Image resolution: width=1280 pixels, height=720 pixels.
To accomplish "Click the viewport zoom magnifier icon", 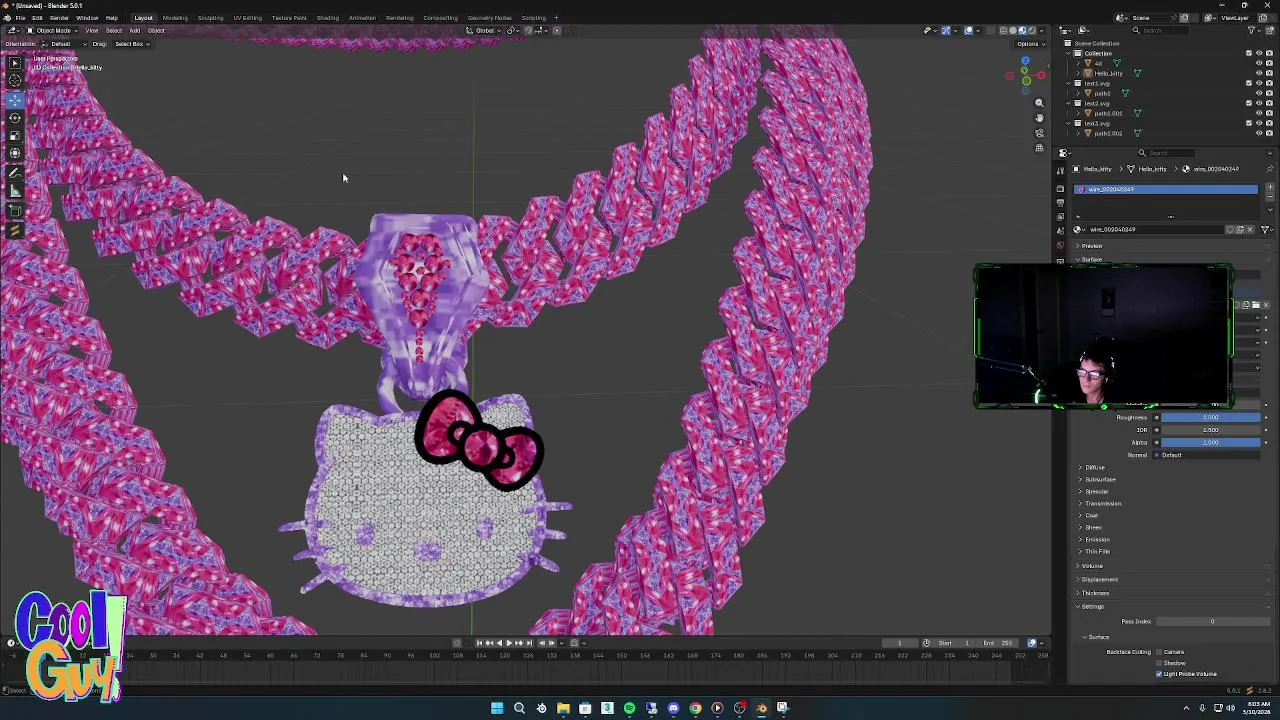I will pyautogui.click(x=1039, y=103).
